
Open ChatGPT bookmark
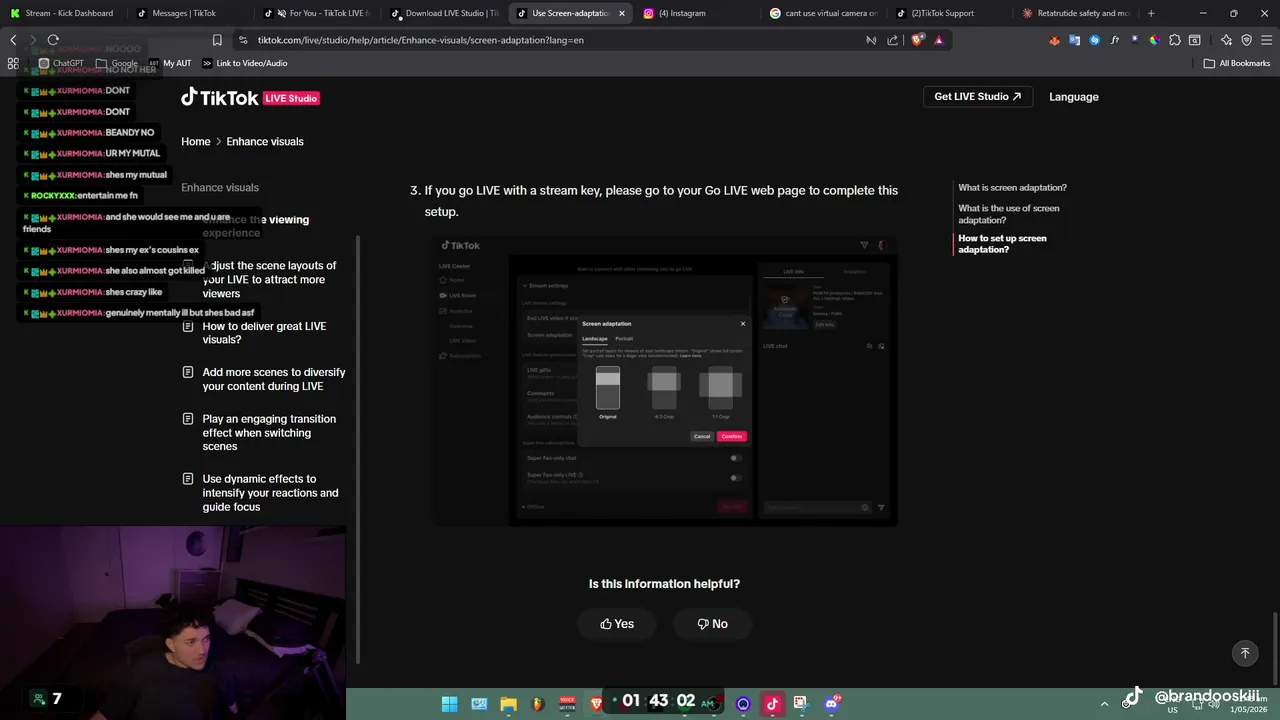point(60,63)
